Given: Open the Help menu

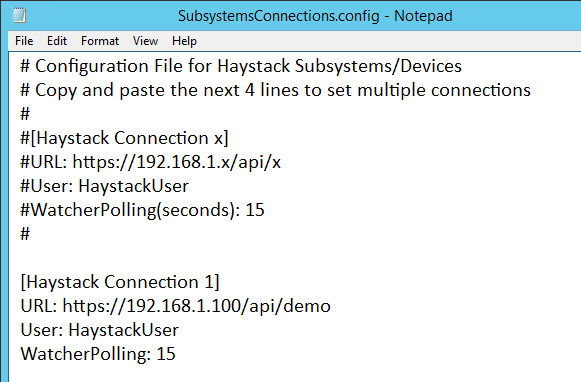Looking at the screenshot, I should (x=184, y=41).
